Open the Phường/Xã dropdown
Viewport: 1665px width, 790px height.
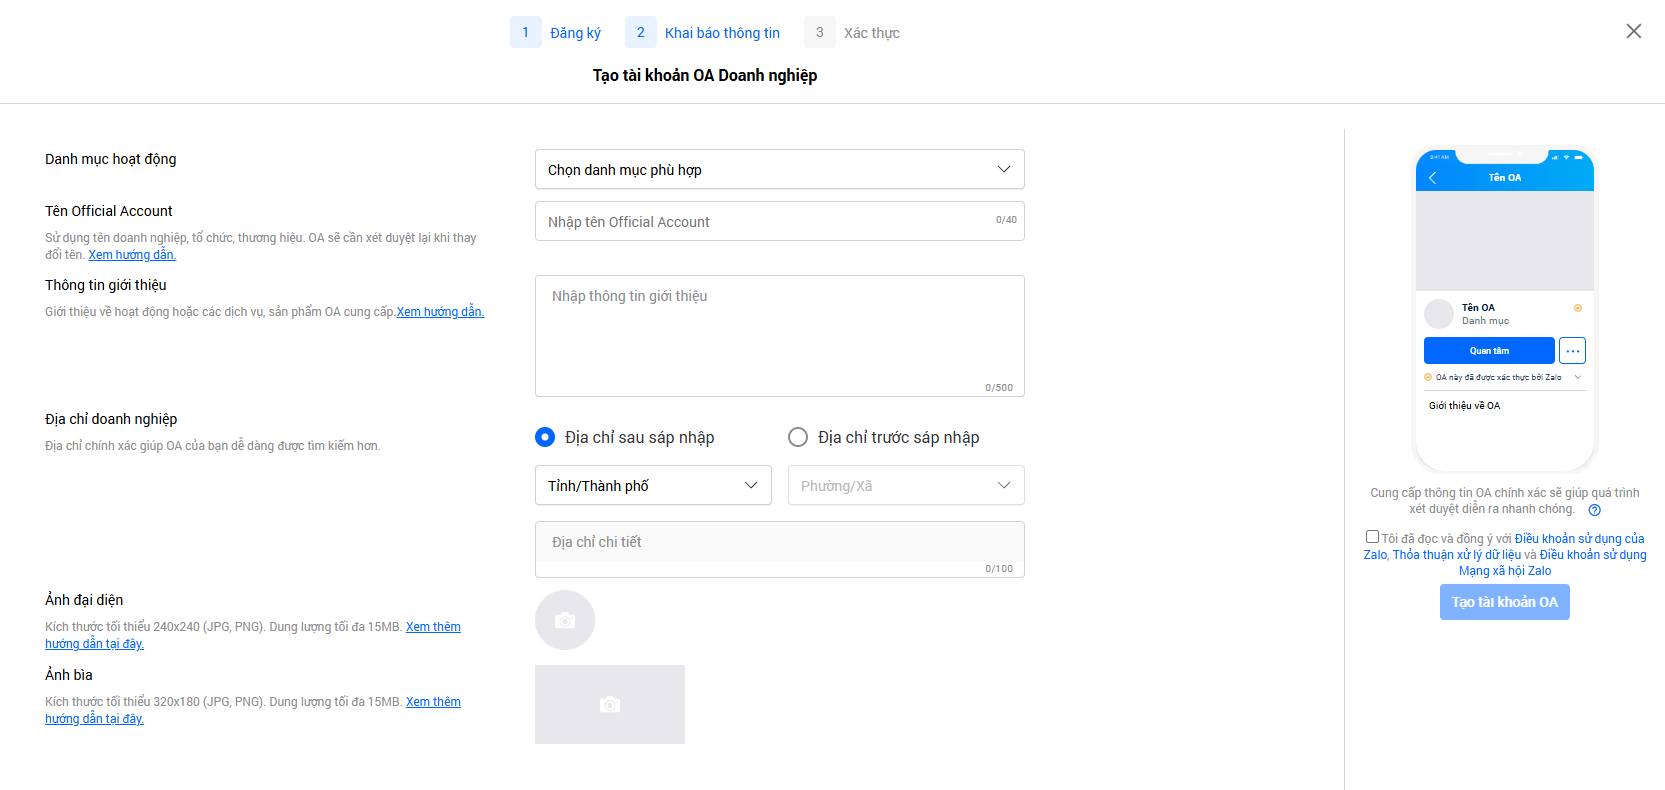pyautogui.click(x=905, y=486)
